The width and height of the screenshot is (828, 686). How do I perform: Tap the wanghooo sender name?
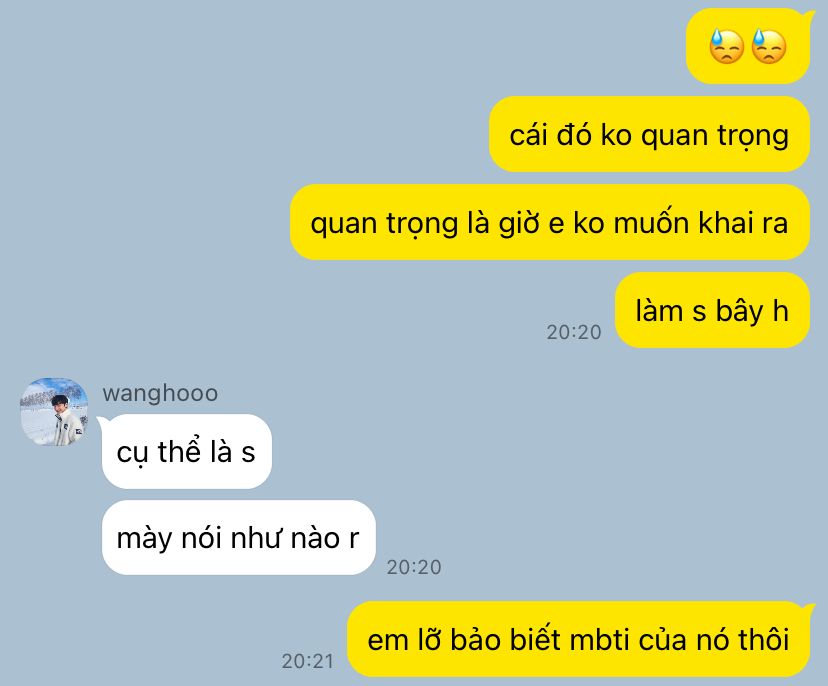(x=161, y=393)
